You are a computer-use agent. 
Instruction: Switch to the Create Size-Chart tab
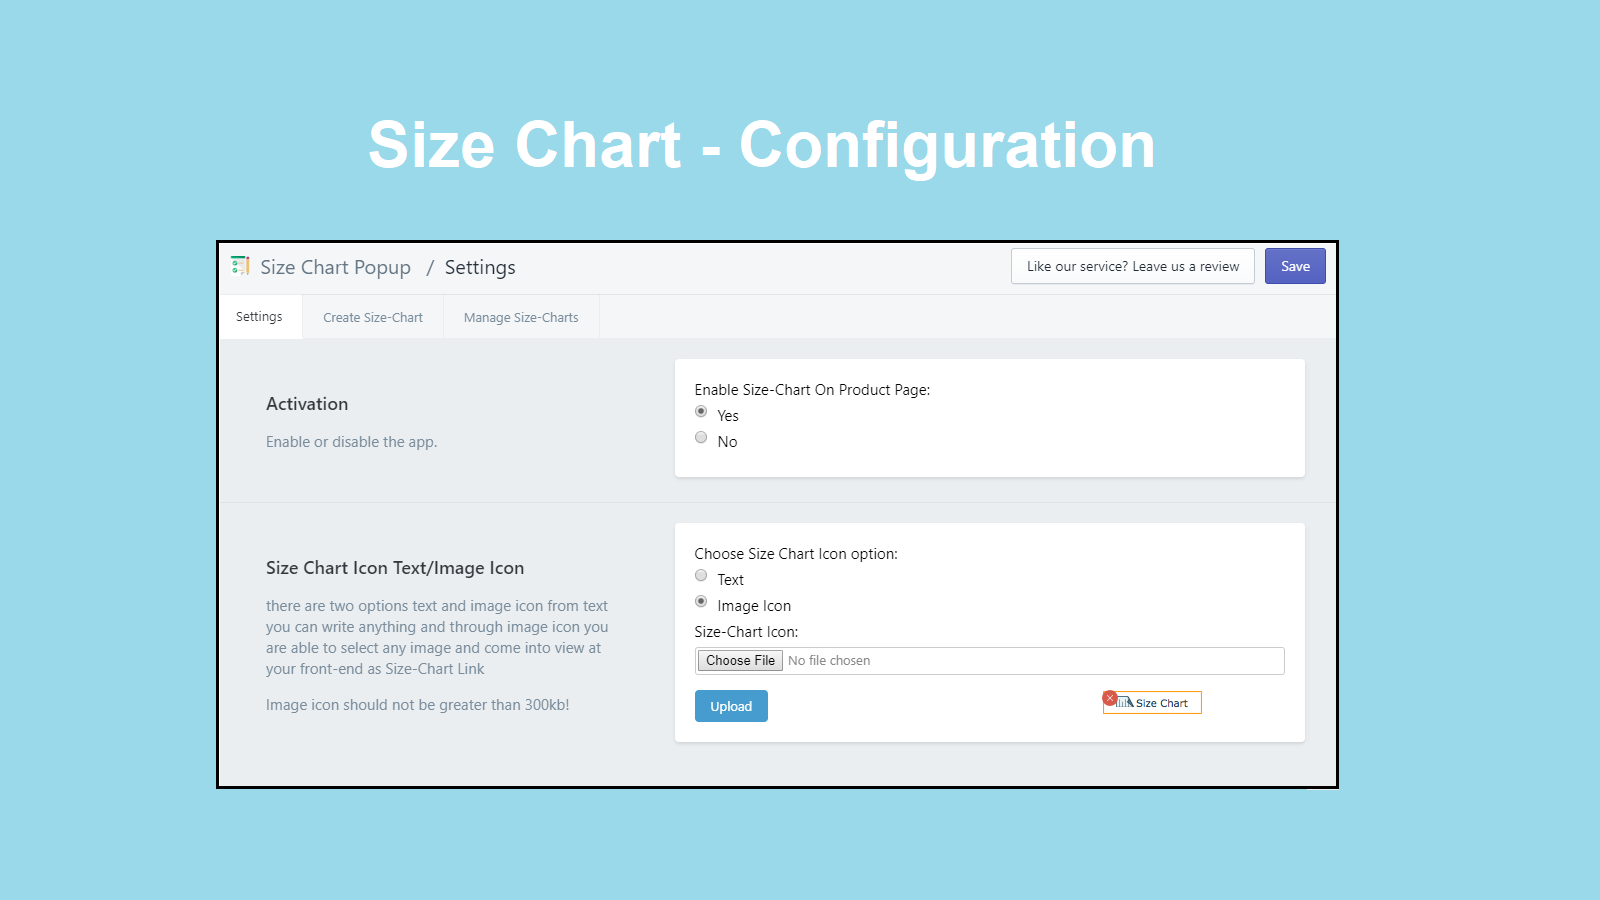pyautogui.click(x=372, y=316)
